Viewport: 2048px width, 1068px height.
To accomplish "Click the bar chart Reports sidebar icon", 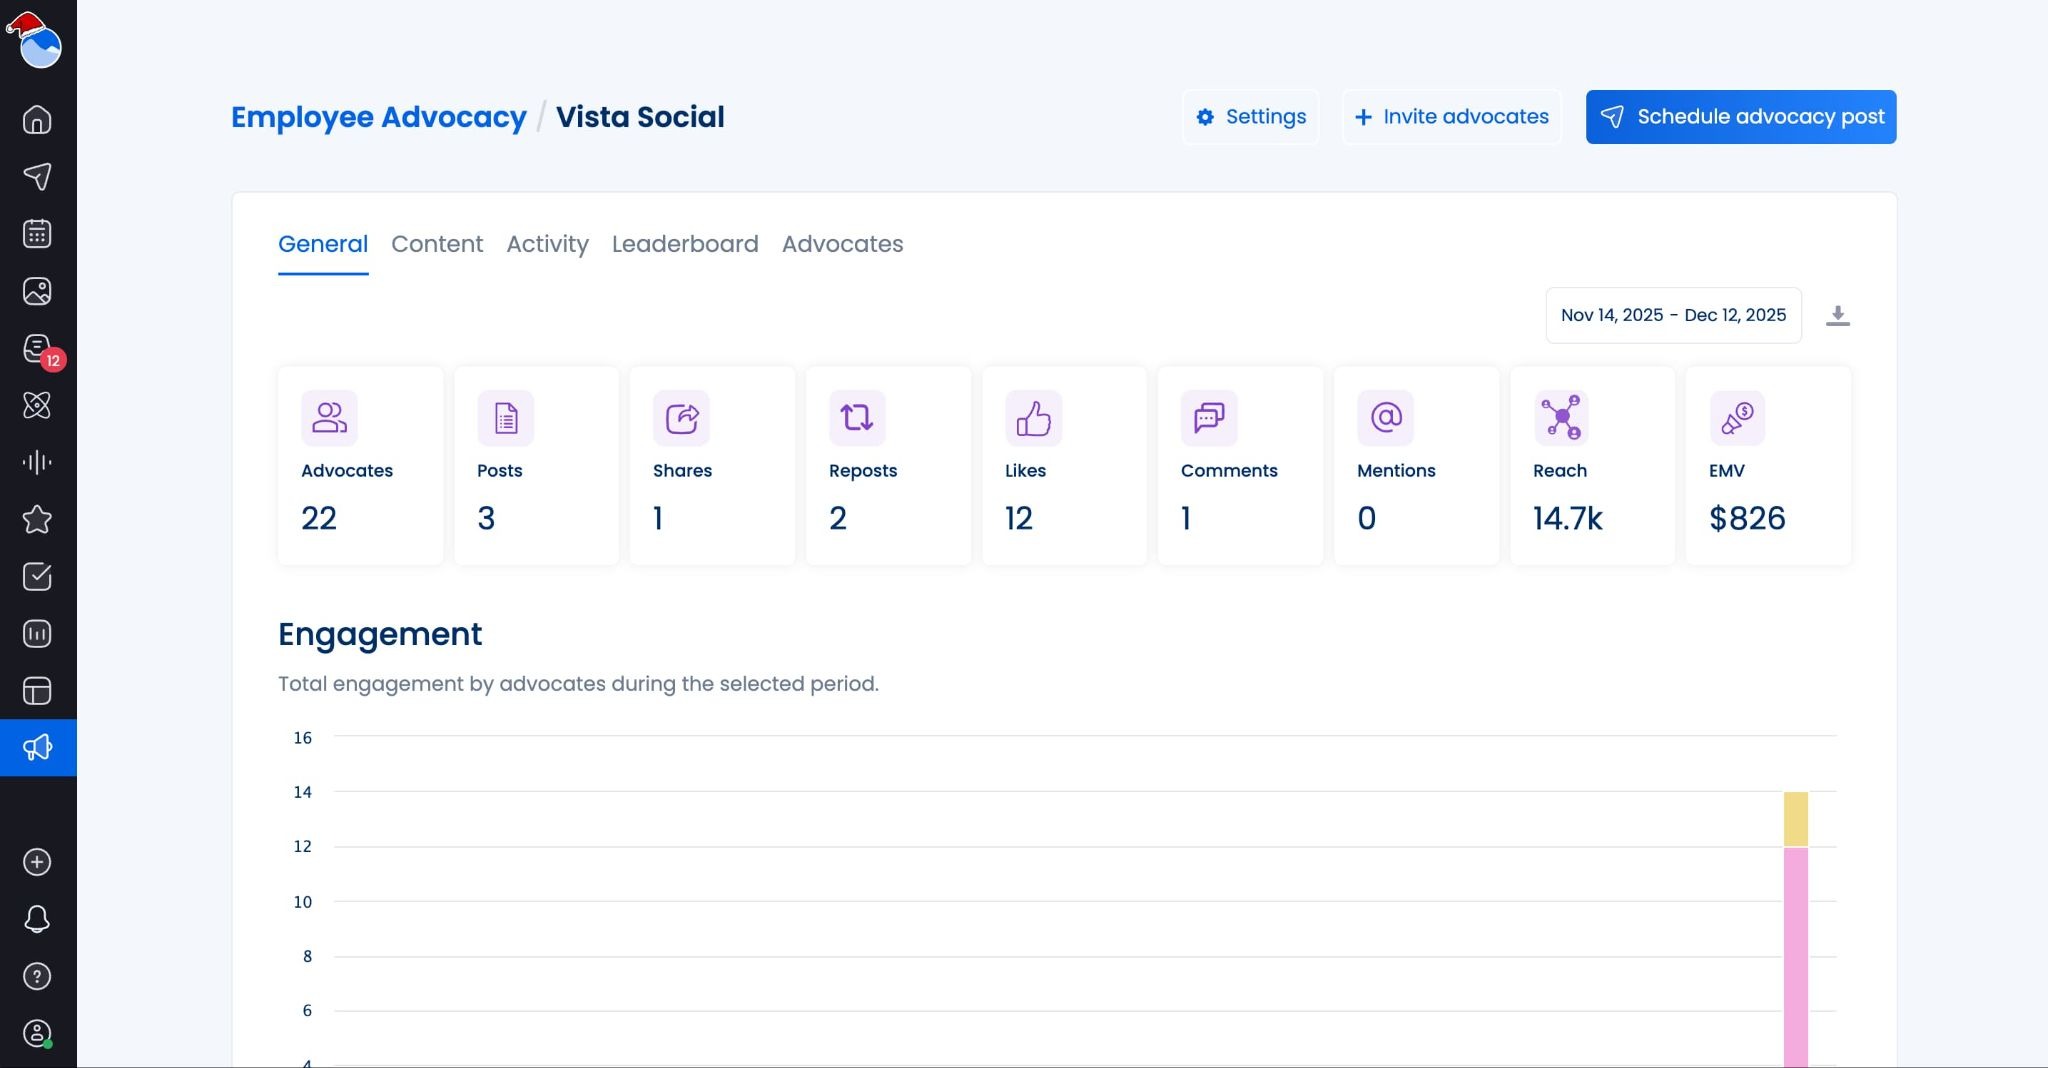I will pyautogui.click(x=37, y=634).
